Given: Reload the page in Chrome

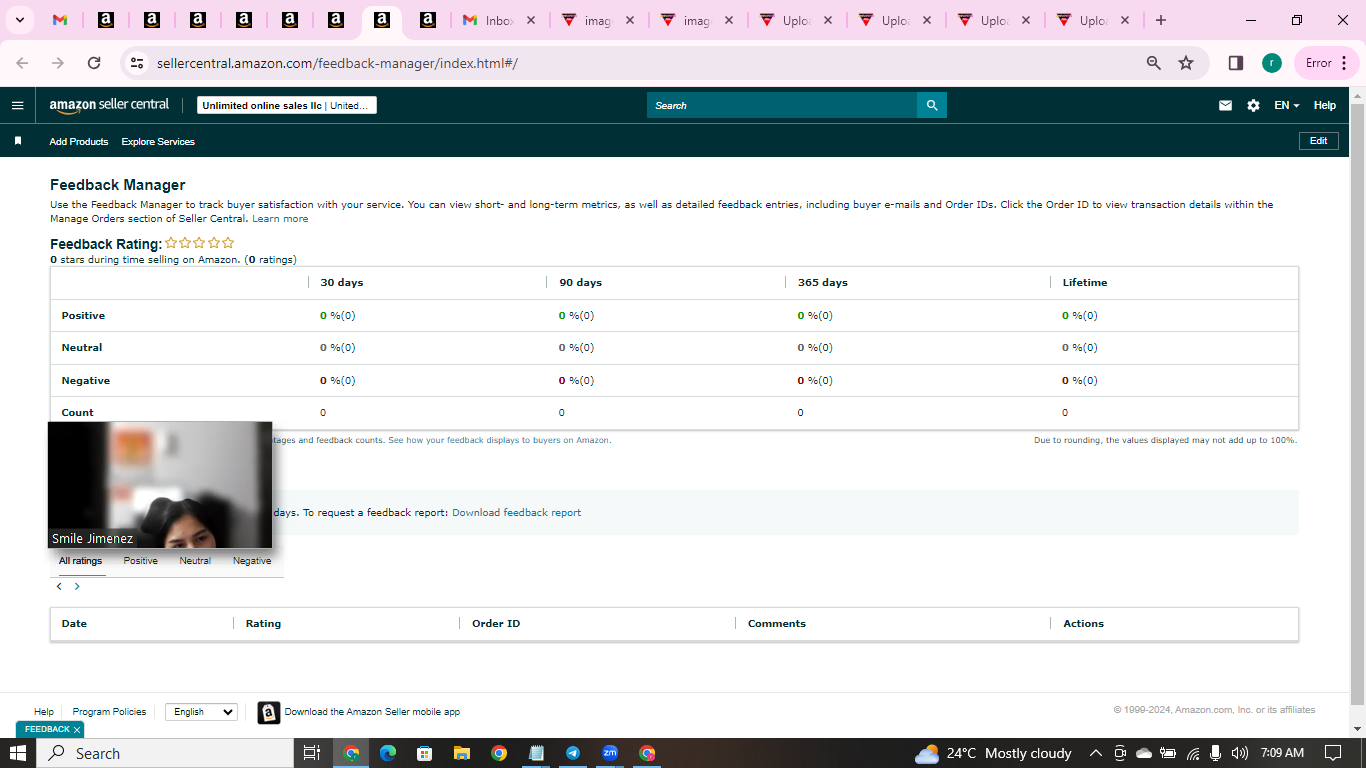Looking at the screenshot, I should pos(94,63).
